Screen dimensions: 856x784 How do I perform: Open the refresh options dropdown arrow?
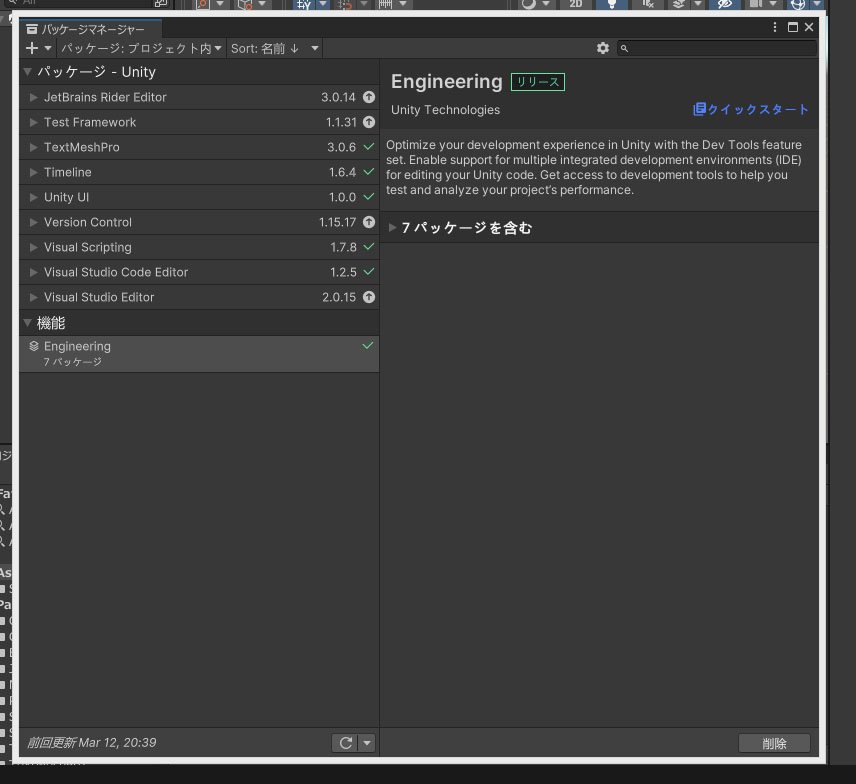pyautogui.click(x=367, y=743)
